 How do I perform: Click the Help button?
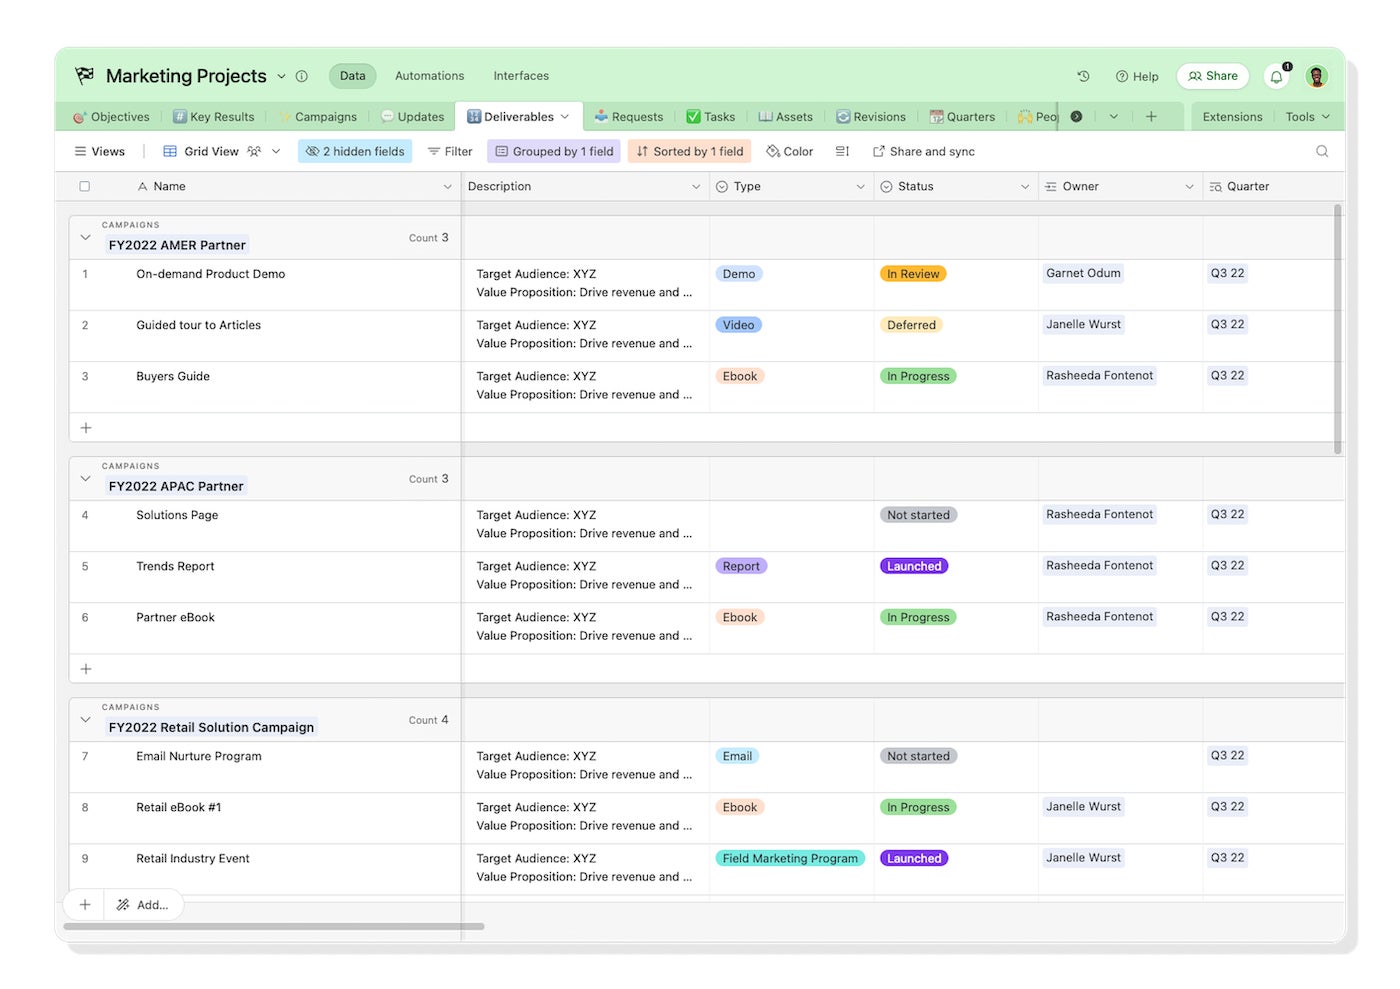pyautogui.click(x=1137, y=76)
